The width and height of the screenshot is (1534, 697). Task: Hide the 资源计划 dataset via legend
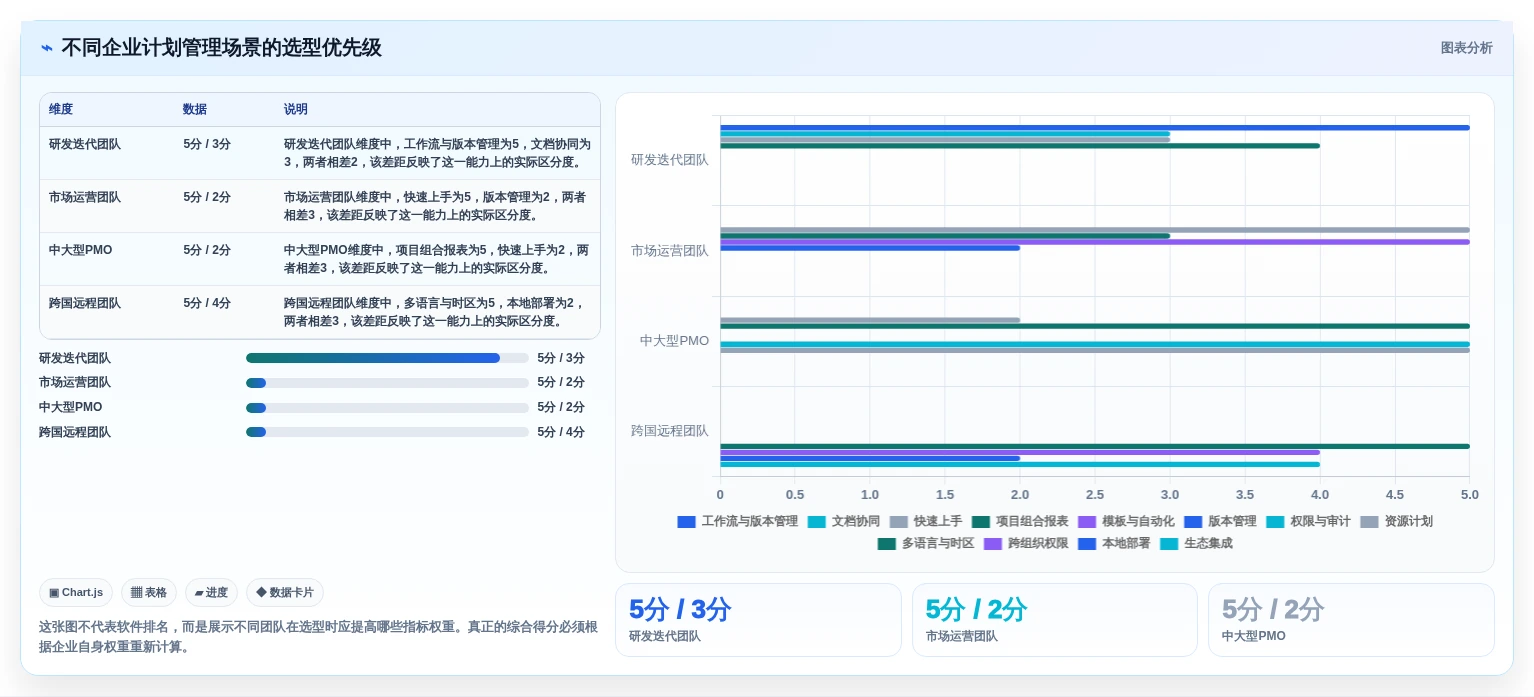click(x=1396, y=521)
